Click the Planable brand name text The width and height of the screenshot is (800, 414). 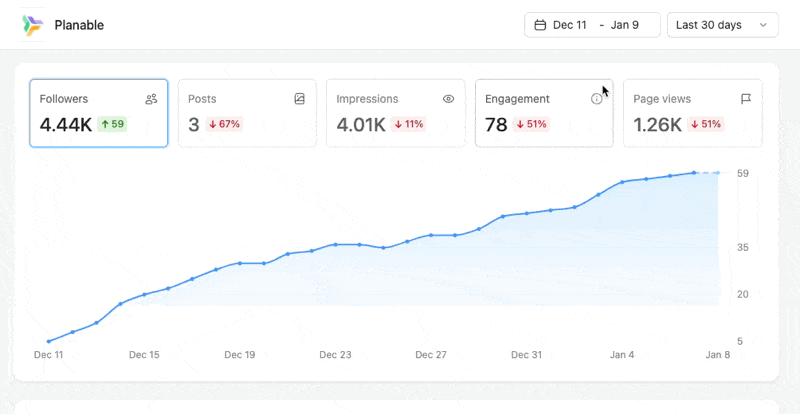tap(79, 25)
